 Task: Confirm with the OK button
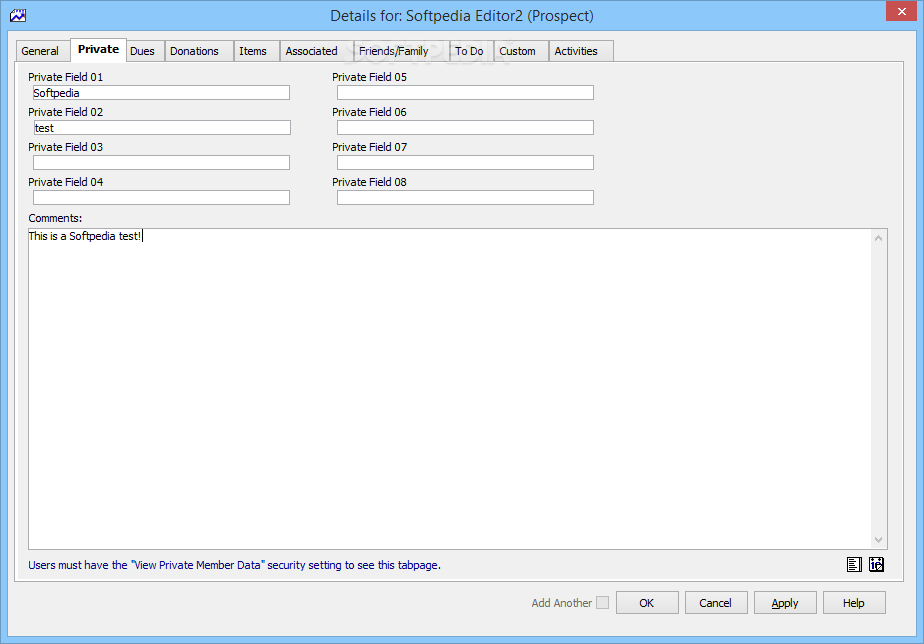[647, 603]
